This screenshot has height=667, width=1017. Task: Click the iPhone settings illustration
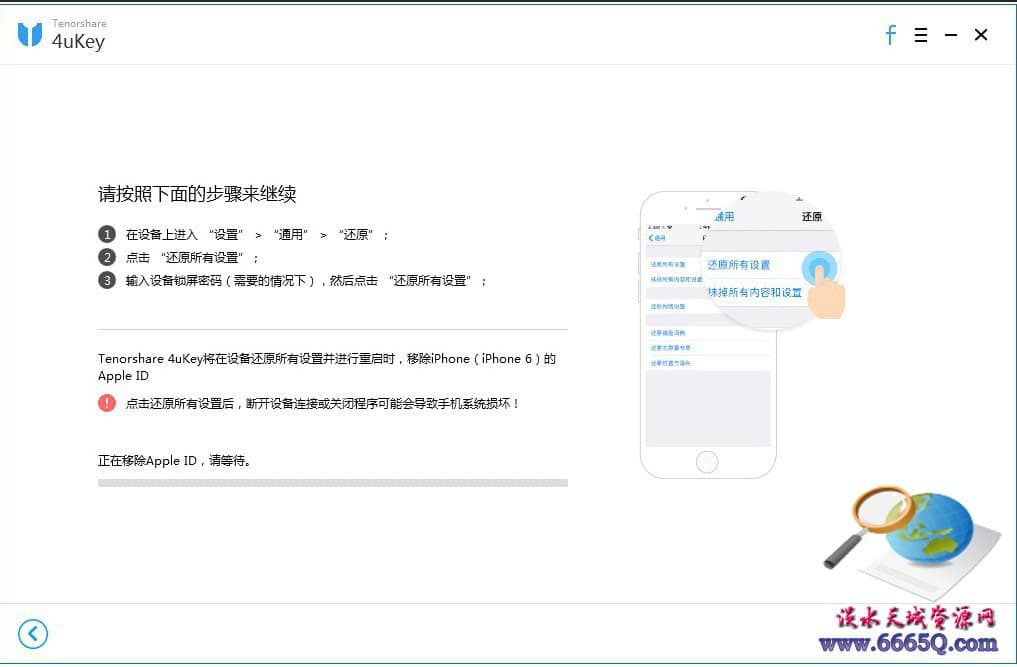click(x=741, y=334)
